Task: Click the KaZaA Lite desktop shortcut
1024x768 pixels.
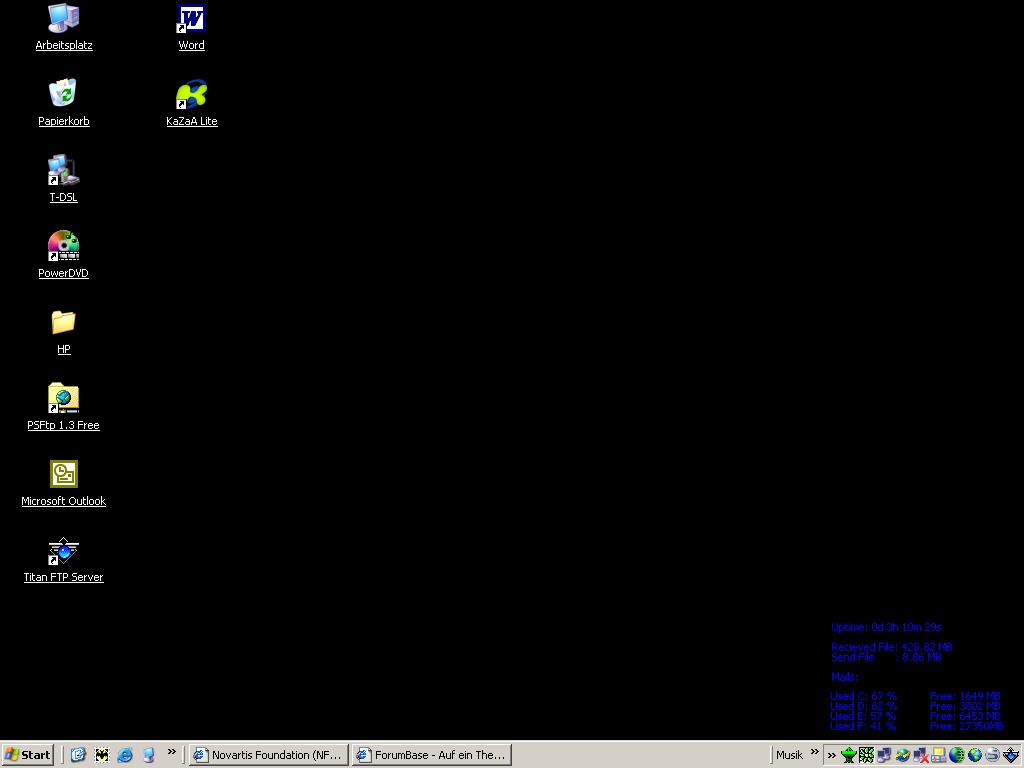Action: pos(191,103)
